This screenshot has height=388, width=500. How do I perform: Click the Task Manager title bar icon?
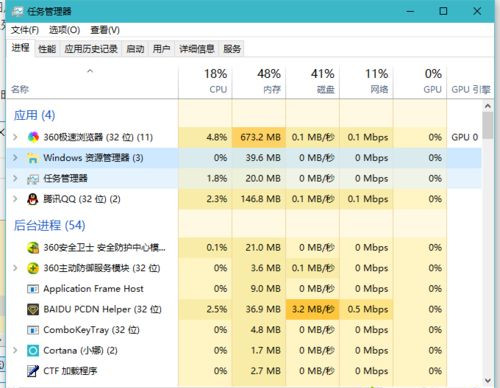[x=18, y=12]
